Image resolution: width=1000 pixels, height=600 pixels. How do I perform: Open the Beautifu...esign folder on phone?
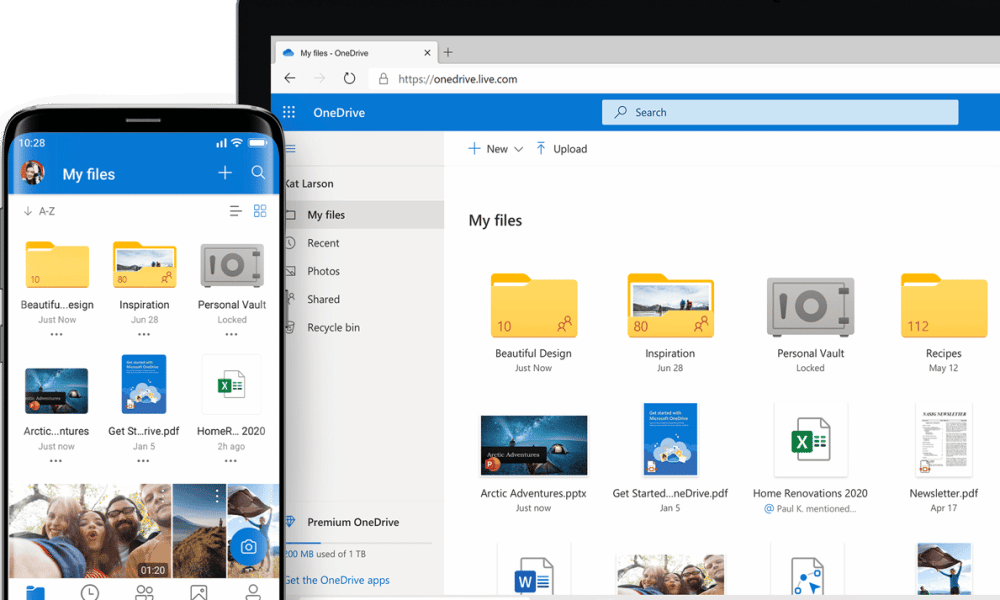57,265
